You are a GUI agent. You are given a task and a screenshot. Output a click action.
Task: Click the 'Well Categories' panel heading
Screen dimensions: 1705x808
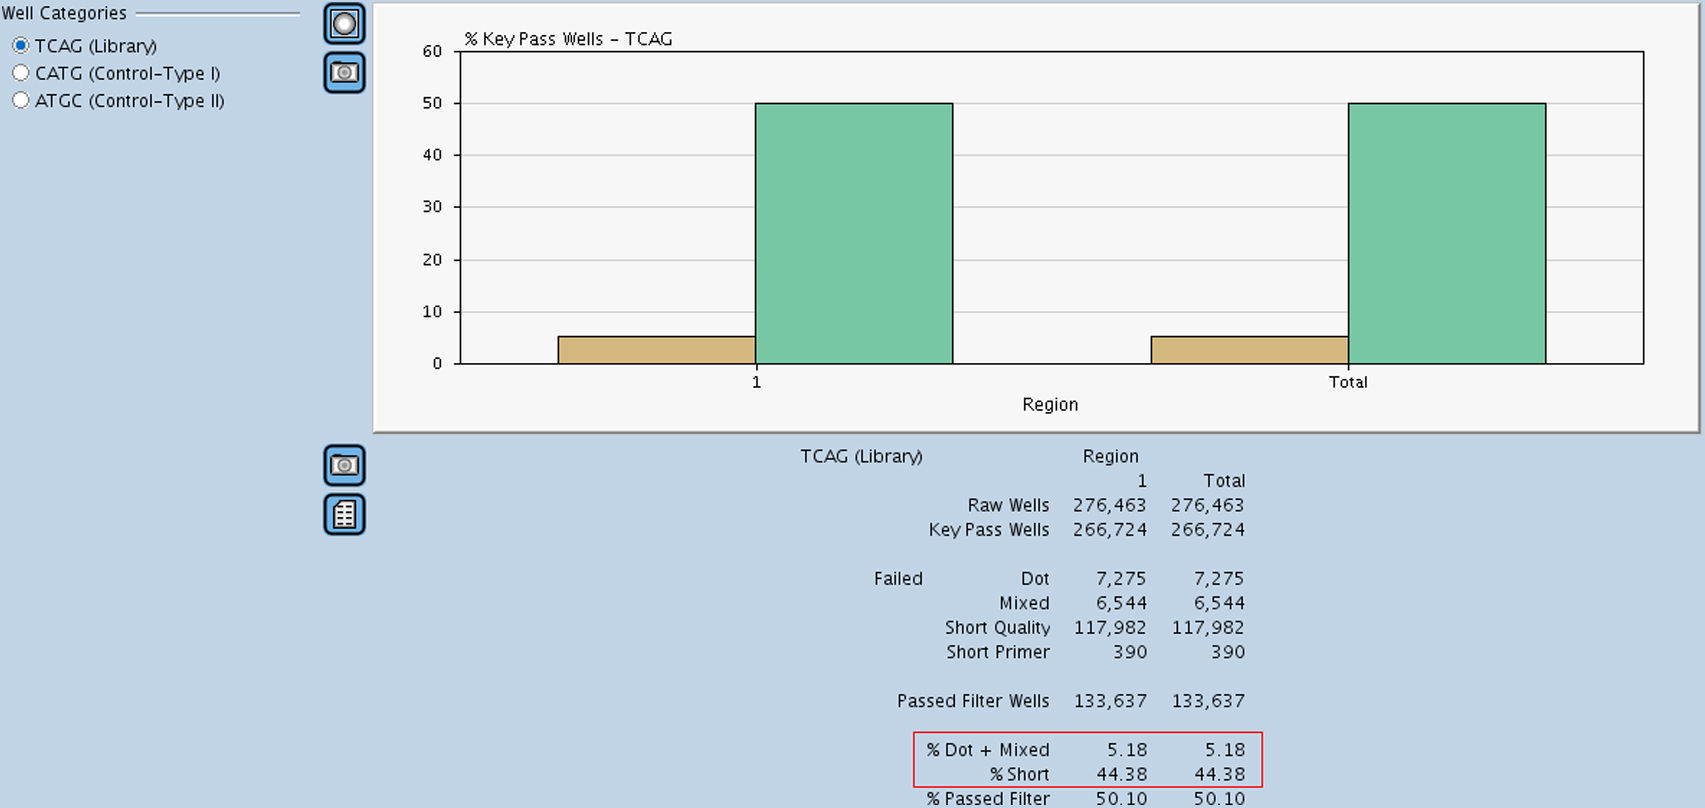64,13
